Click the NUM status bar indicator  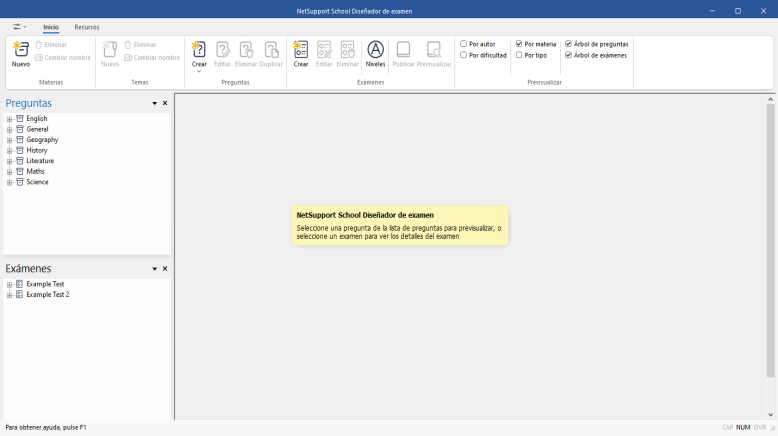coord(743,428)
